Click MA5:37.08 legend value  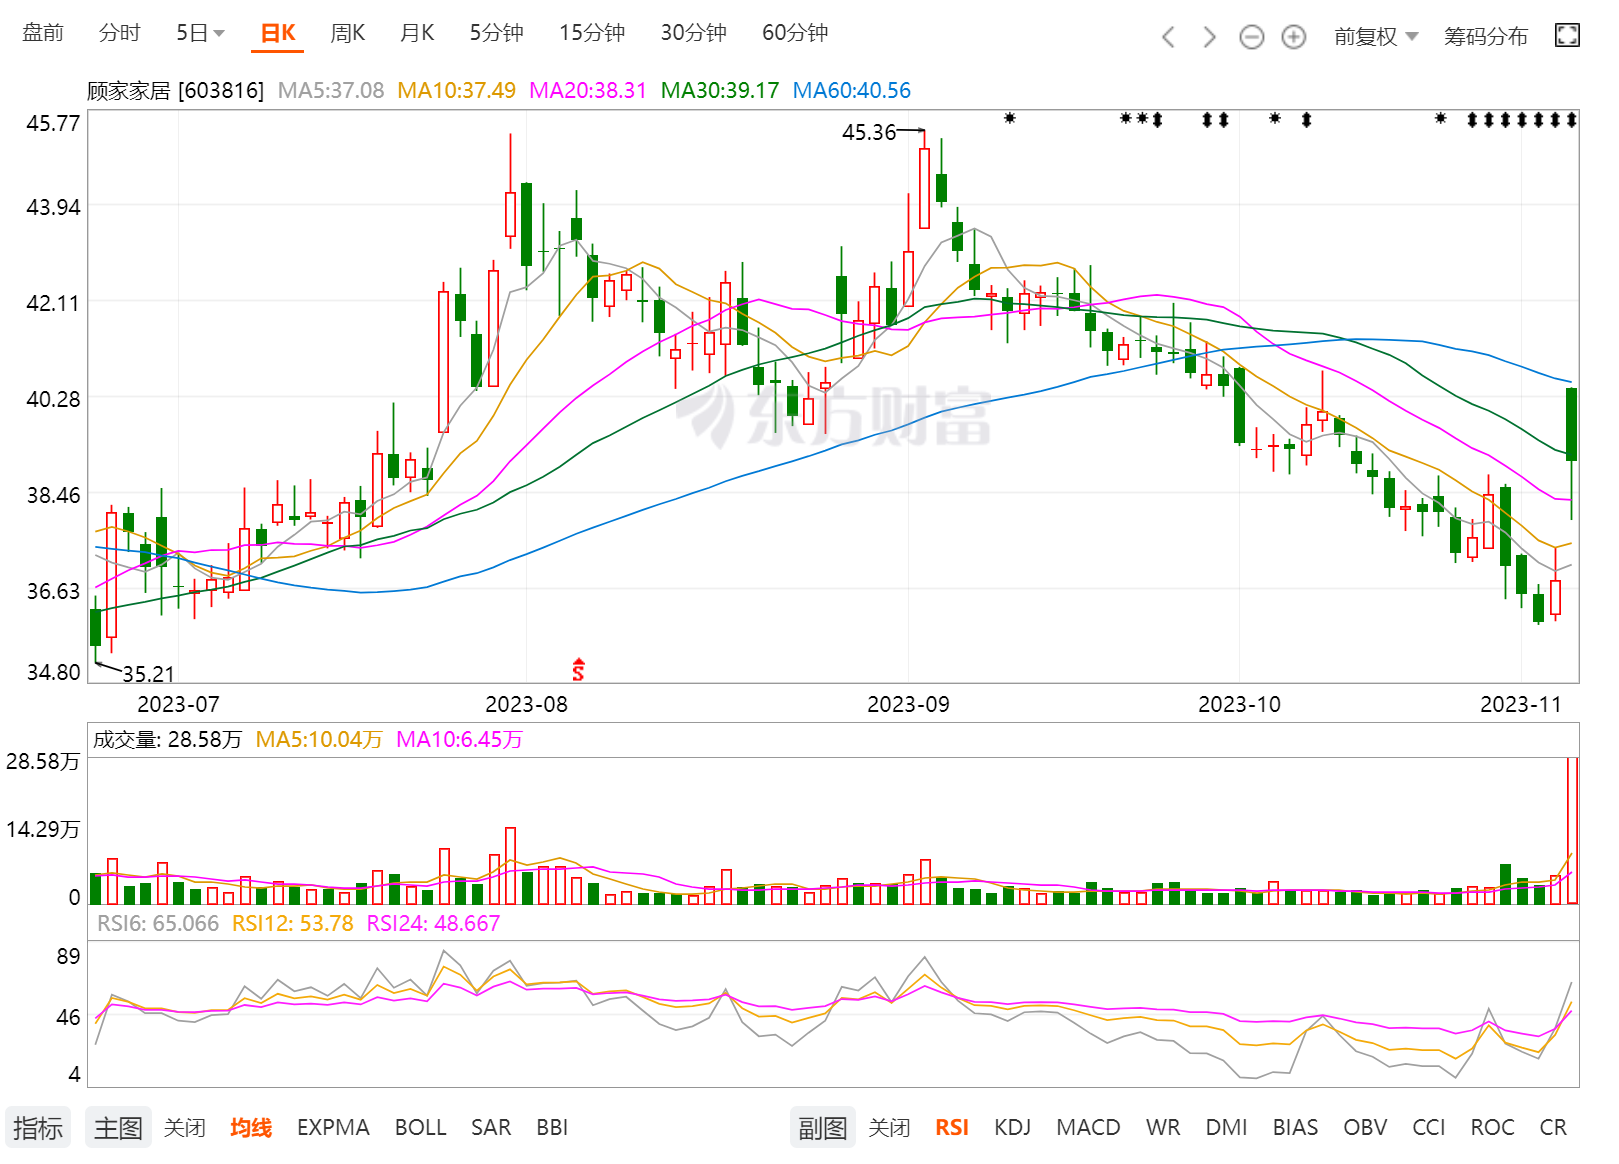point(331,91)
